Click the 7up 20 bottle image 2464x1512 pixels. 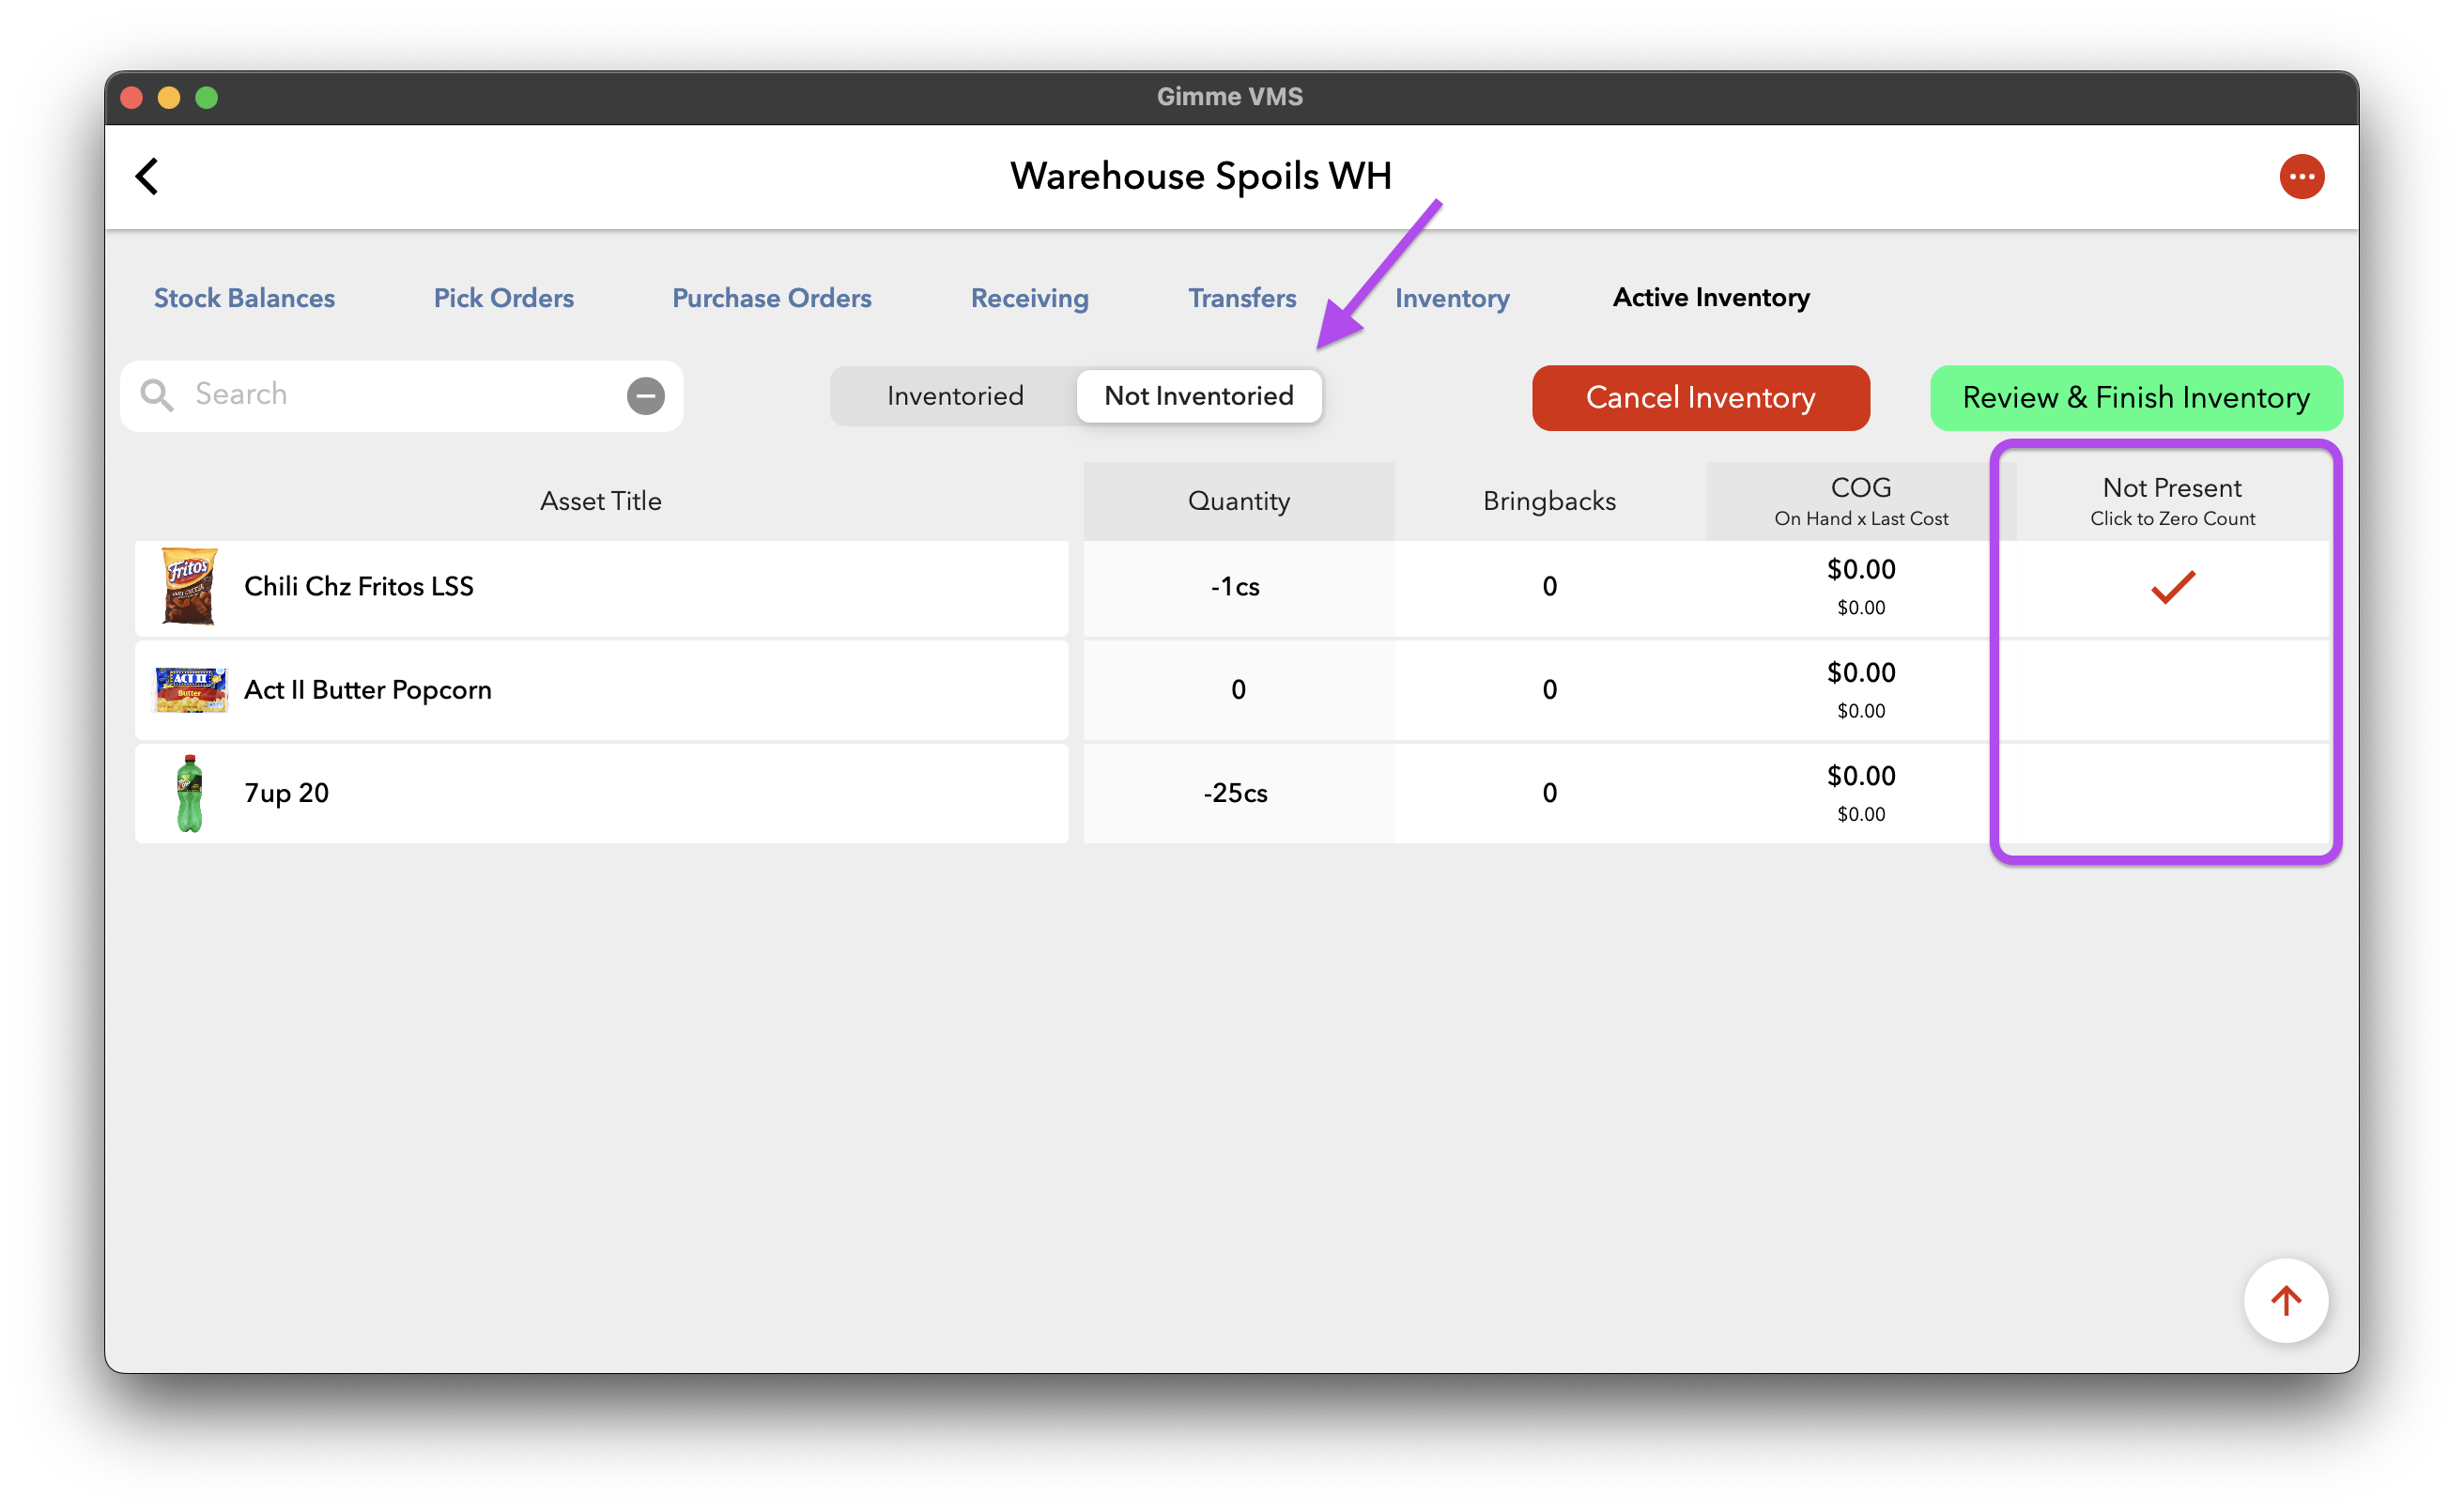coord(189,793)
